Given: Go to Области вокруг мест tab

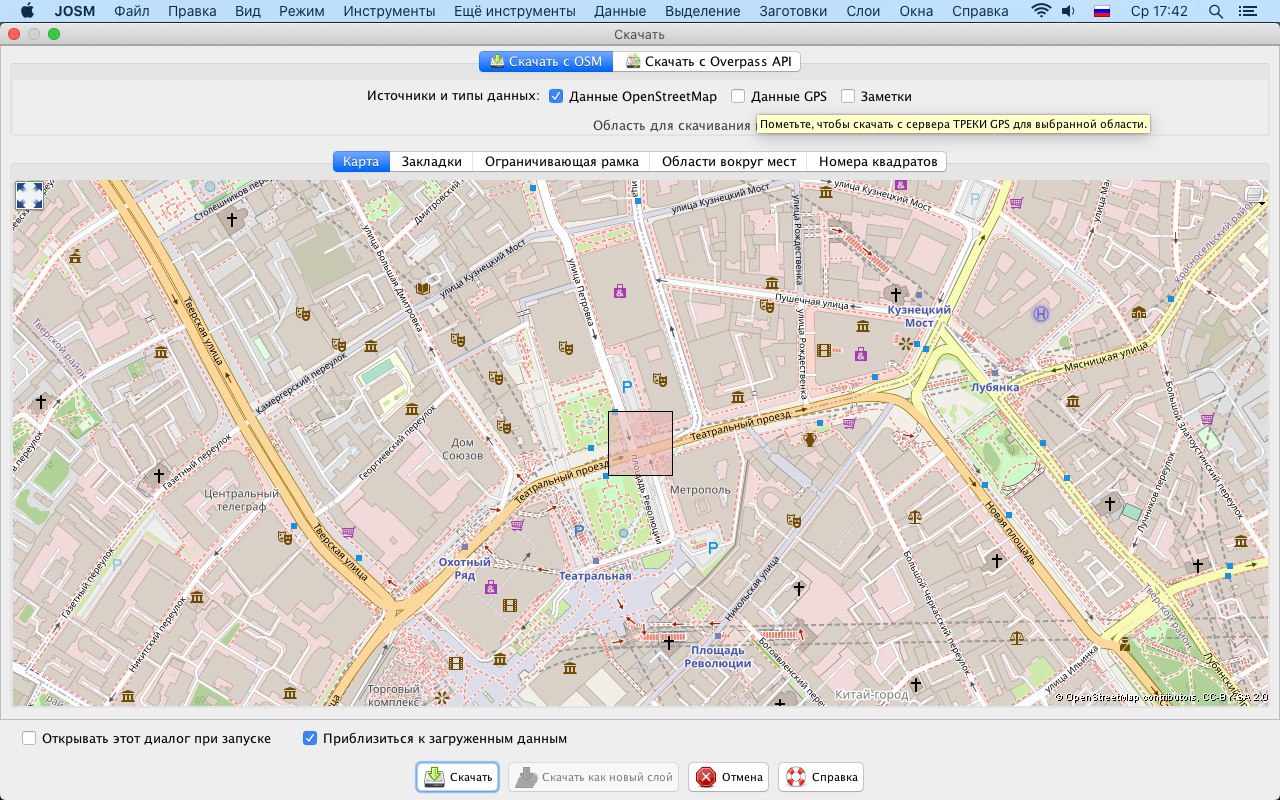Looking at the screenshot, I should pyautogui.click(x=728, y=161).
